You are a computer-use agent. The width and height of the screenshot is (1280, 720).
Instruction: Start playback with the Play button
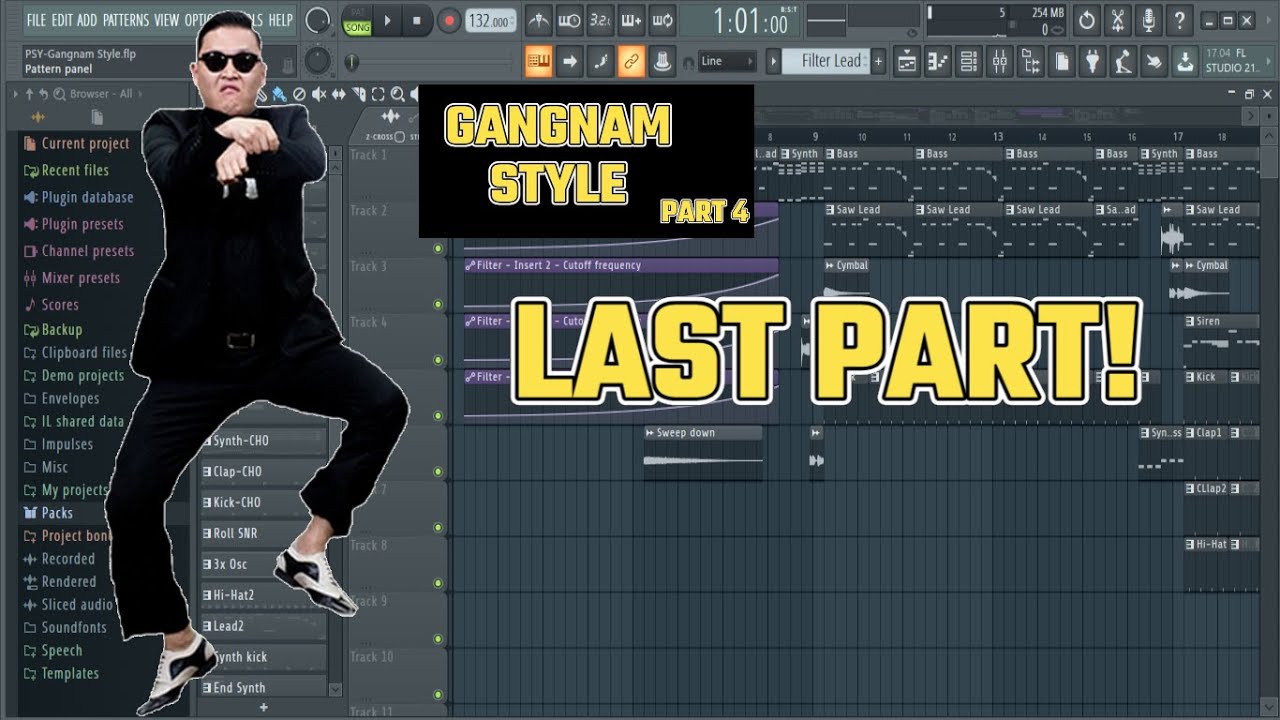[388, 20]
